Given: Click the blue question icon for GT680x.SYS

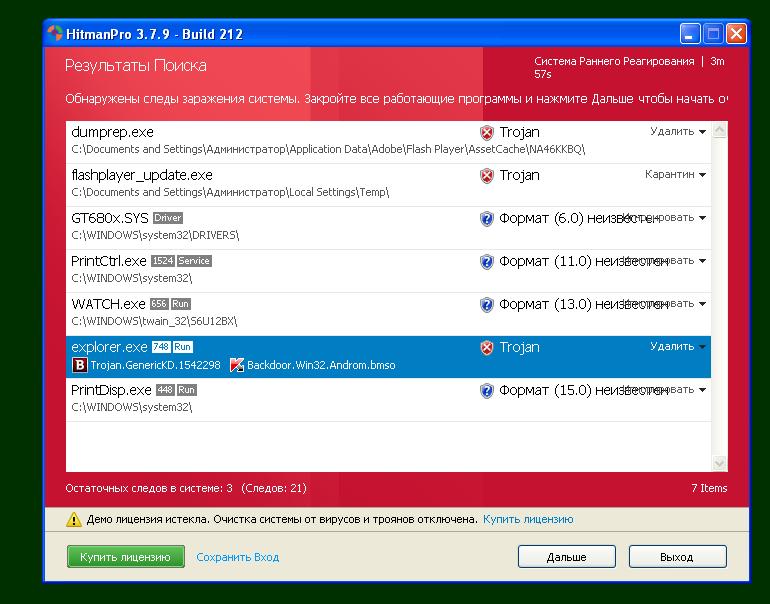Looking at the screenshot, I should [x=487, y=219].
